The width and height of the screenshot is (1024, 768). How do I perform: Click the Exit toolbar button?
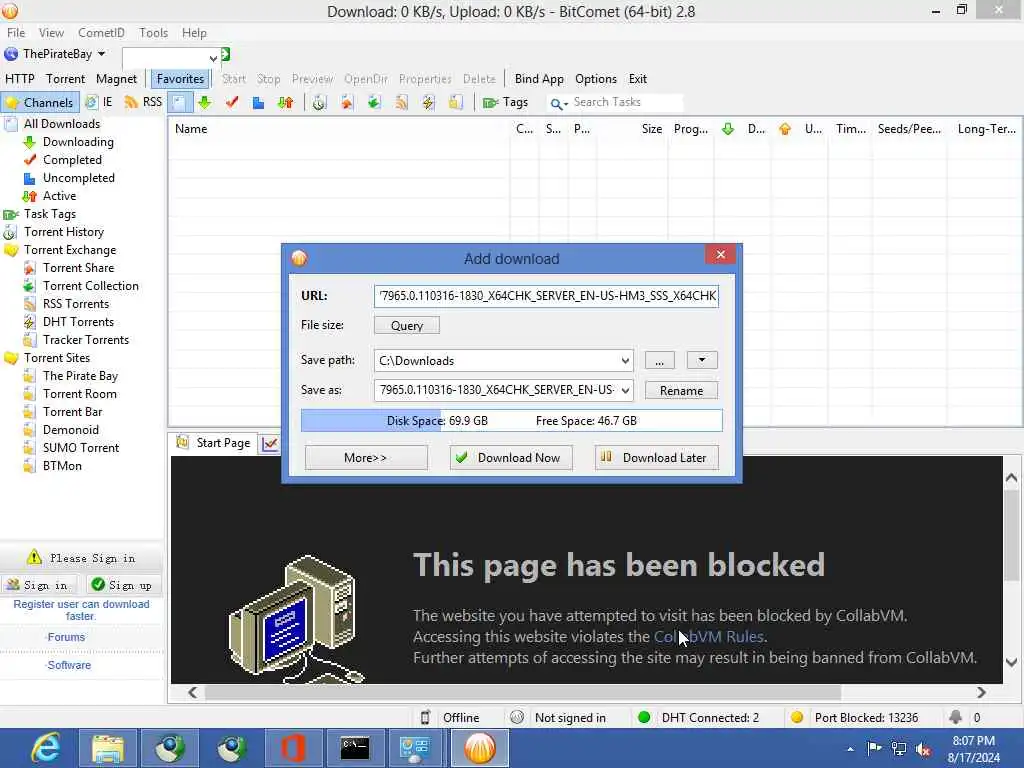(637, 79)
